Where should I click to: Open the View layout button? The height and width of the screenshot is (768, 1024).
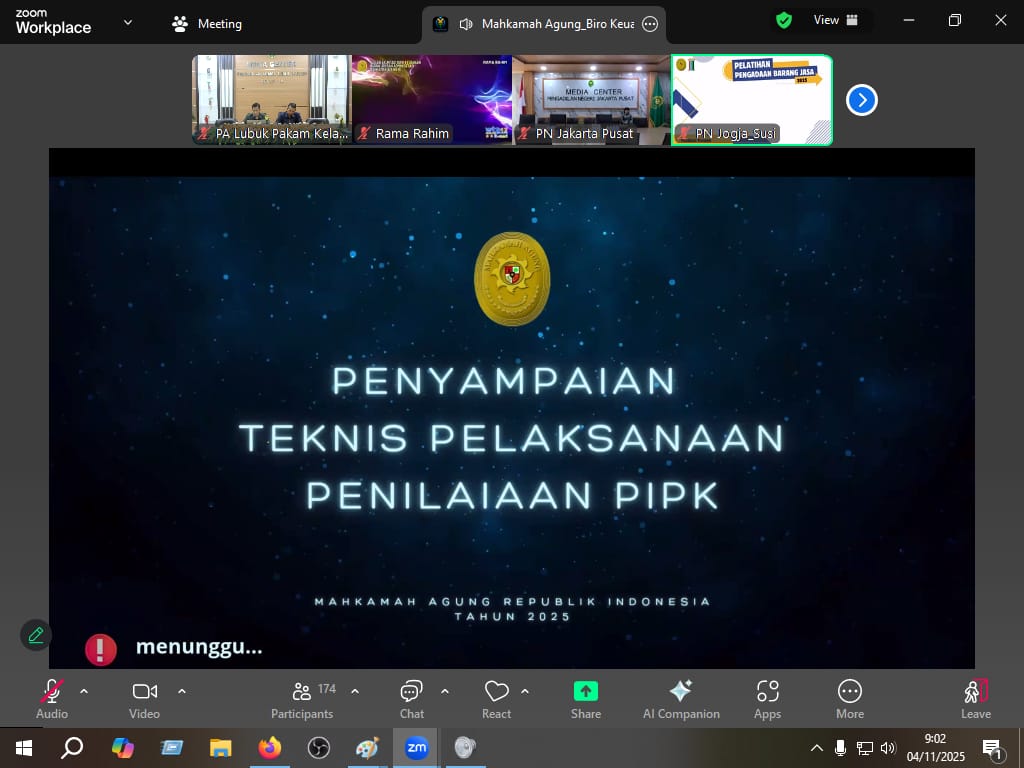[x=836, y=20]
